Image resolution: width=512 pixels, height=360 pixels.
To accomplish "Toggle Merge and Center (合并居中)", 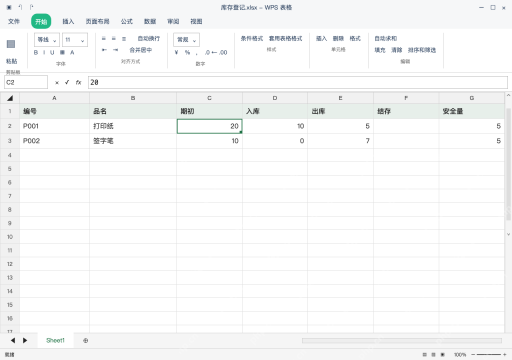I will (x=141, y=50).
